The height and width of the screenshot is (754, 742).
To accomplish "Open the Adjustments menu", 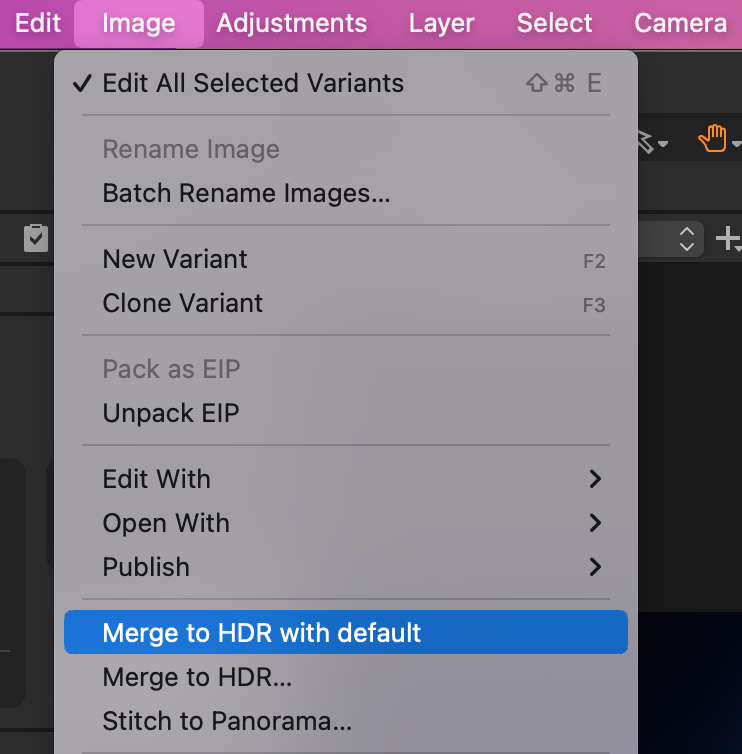I will [291, 23].
